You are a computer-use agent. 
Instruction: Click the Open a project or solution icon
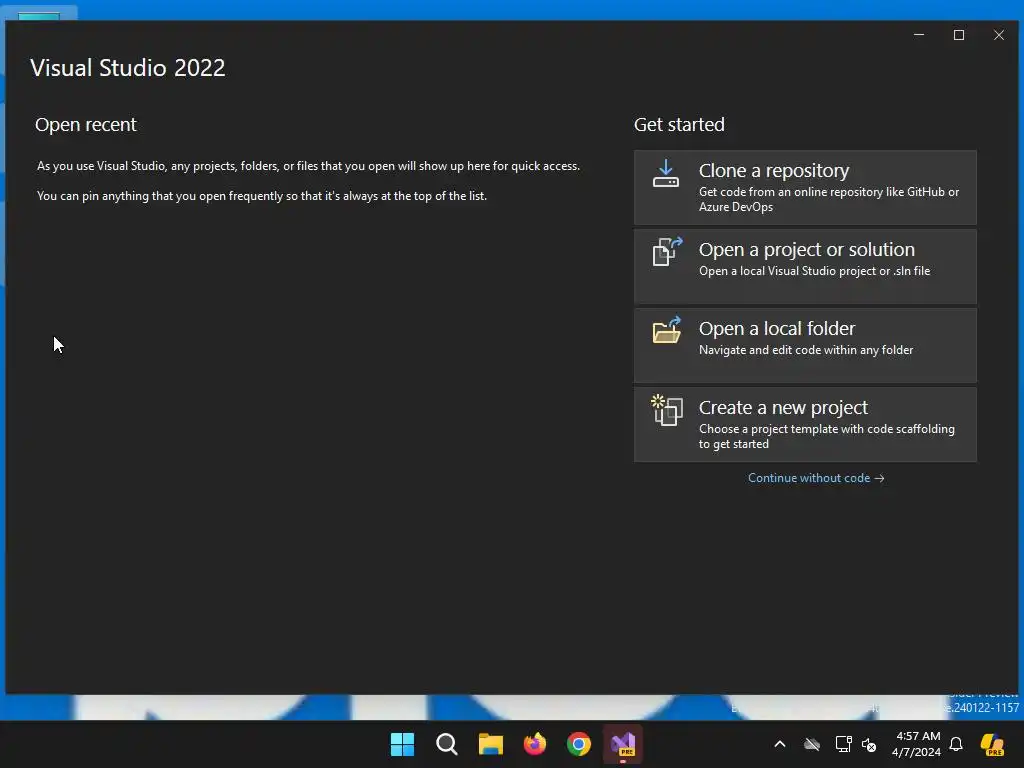pos(667,251)
